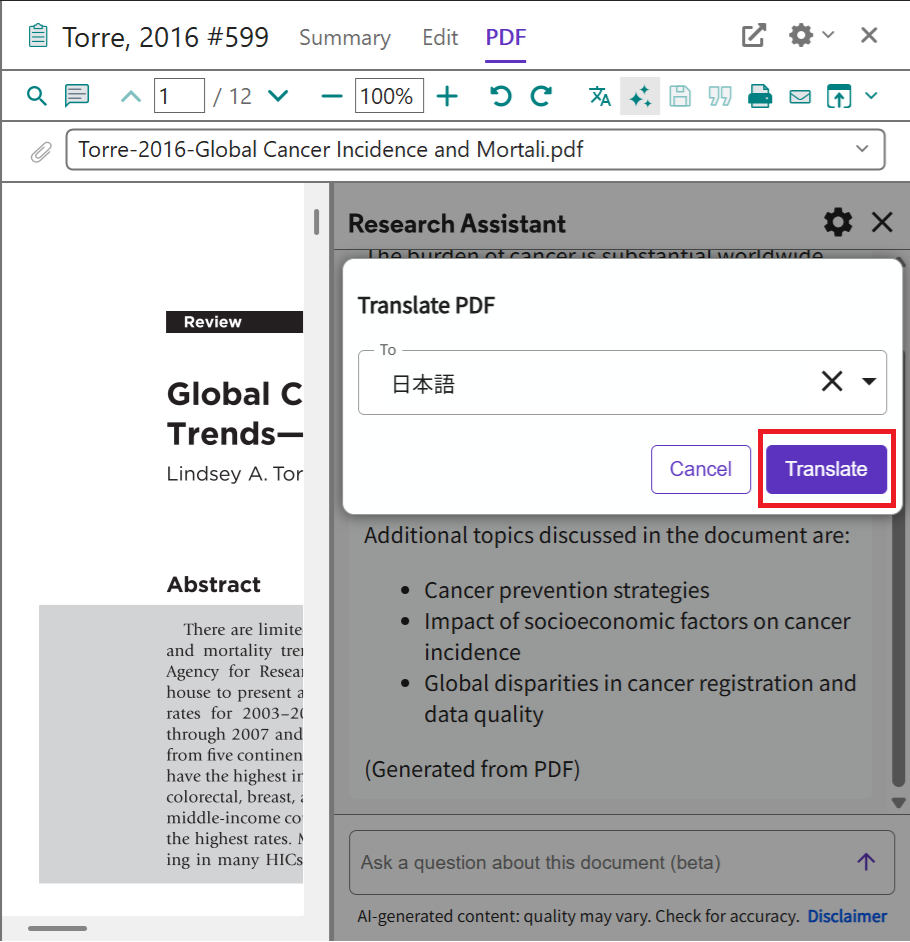
Task: Expand the language selection dropdown arrow
Action: [x=869, y=382]
